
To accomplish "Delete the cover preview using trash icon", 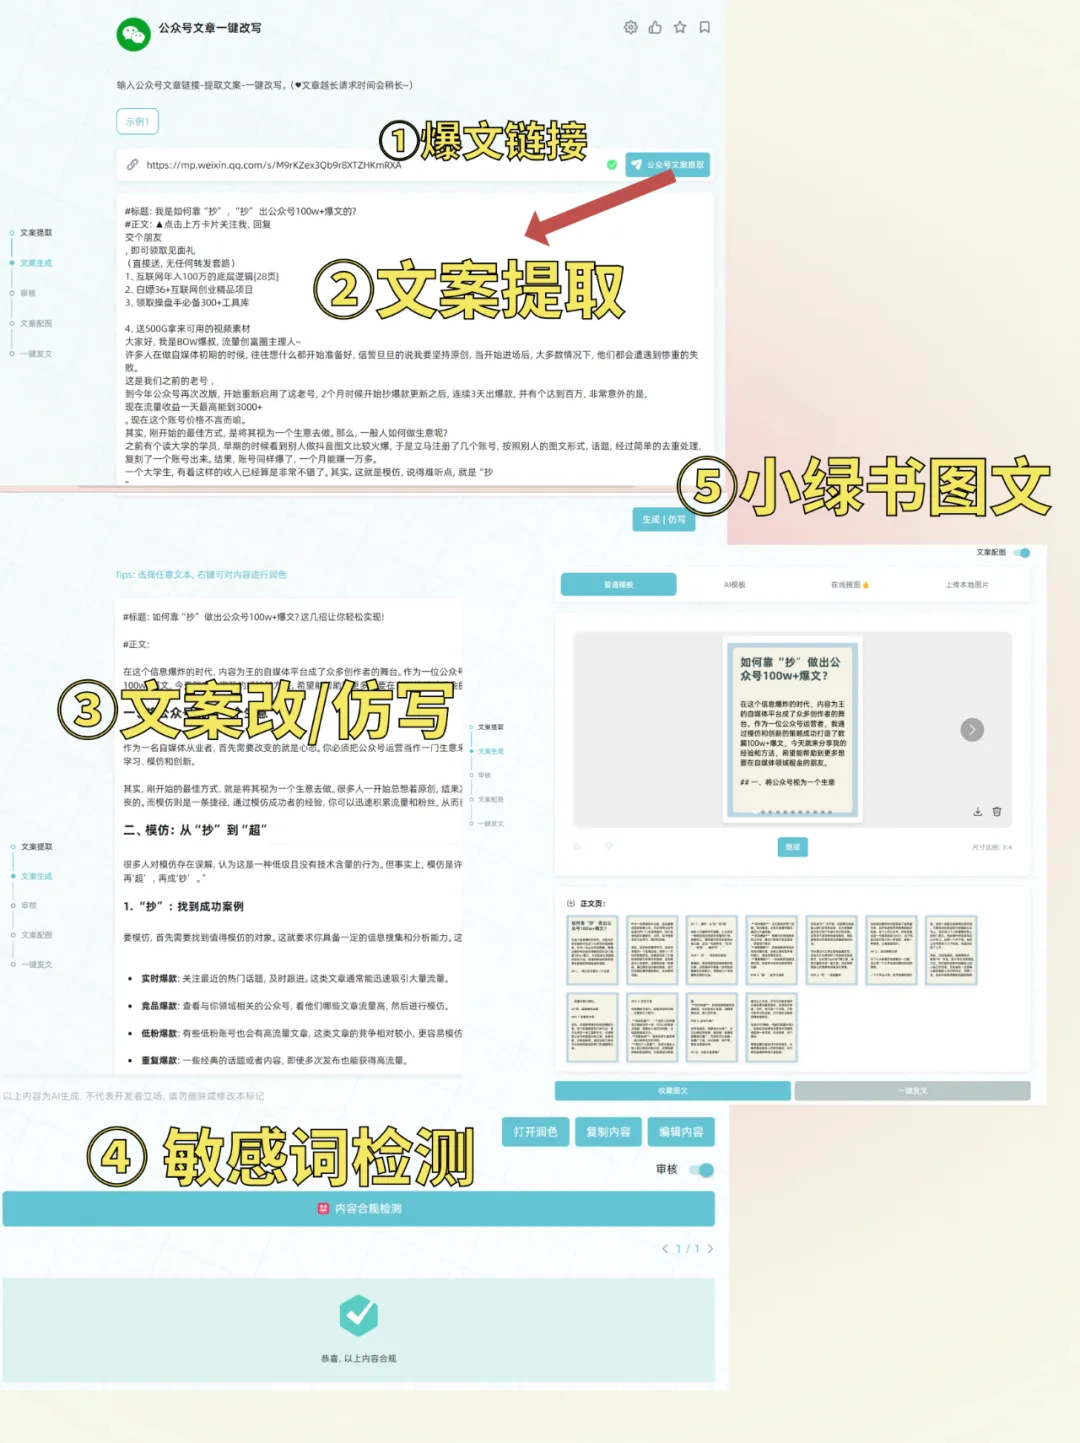I will tap(997, 811).
